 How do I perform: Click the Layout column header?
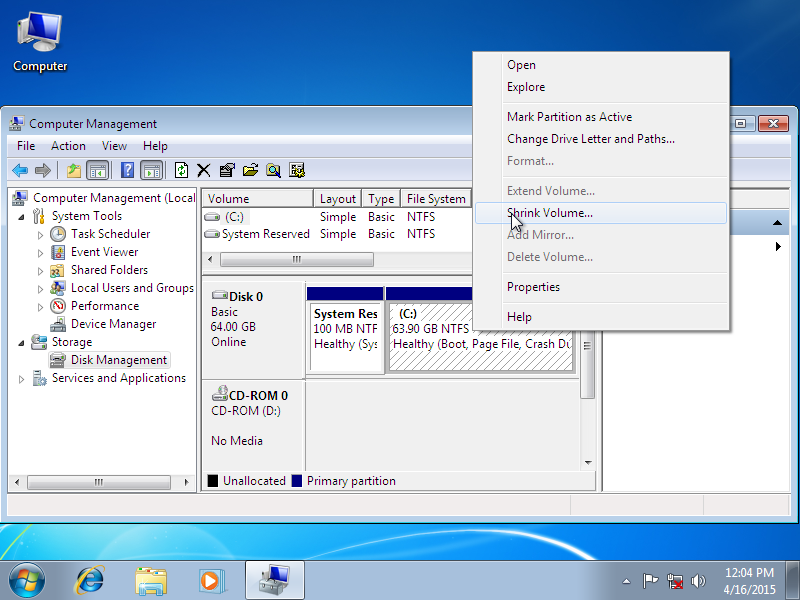pos(338,198)
